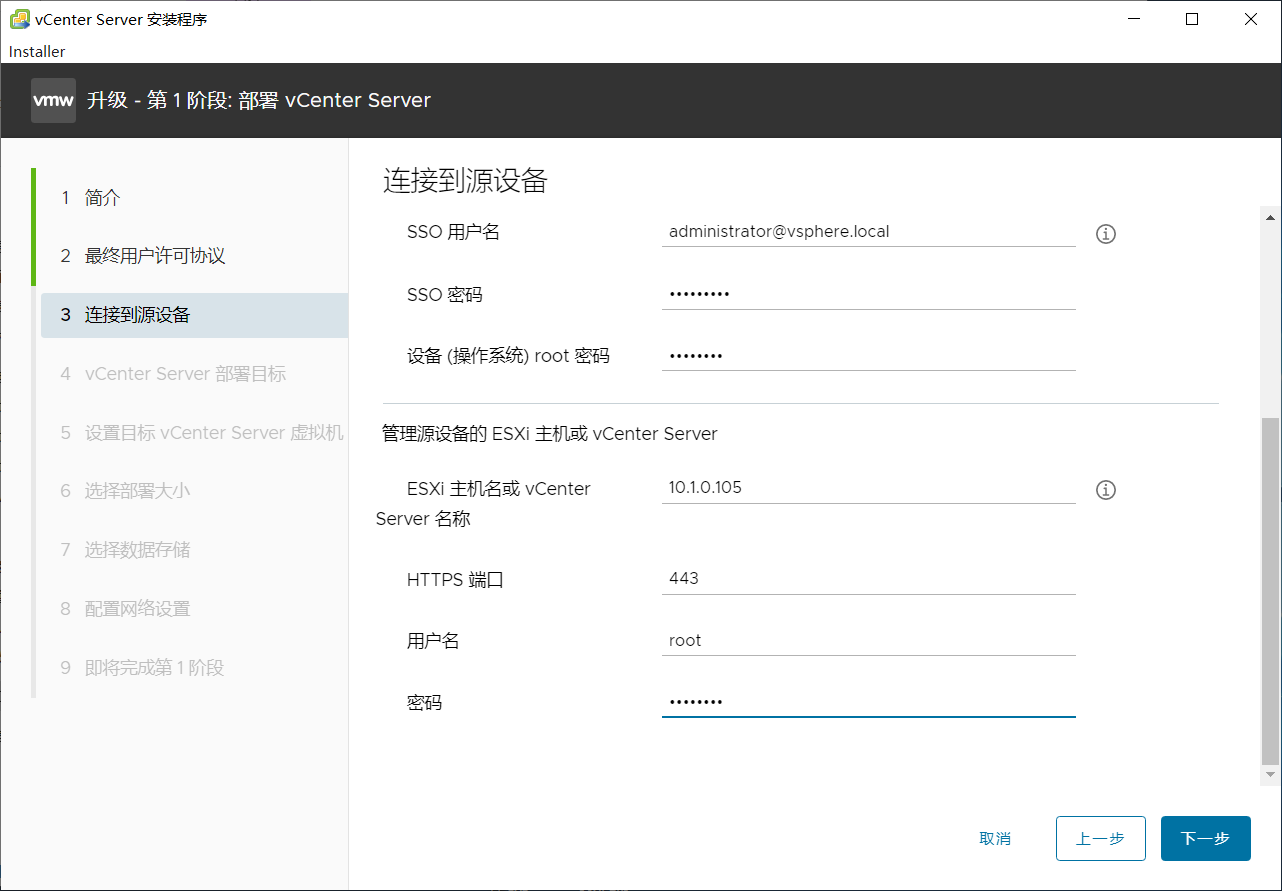Click the SSO 用户名 input field
This screenshot has width=1282, height=891.
[868, 231]
